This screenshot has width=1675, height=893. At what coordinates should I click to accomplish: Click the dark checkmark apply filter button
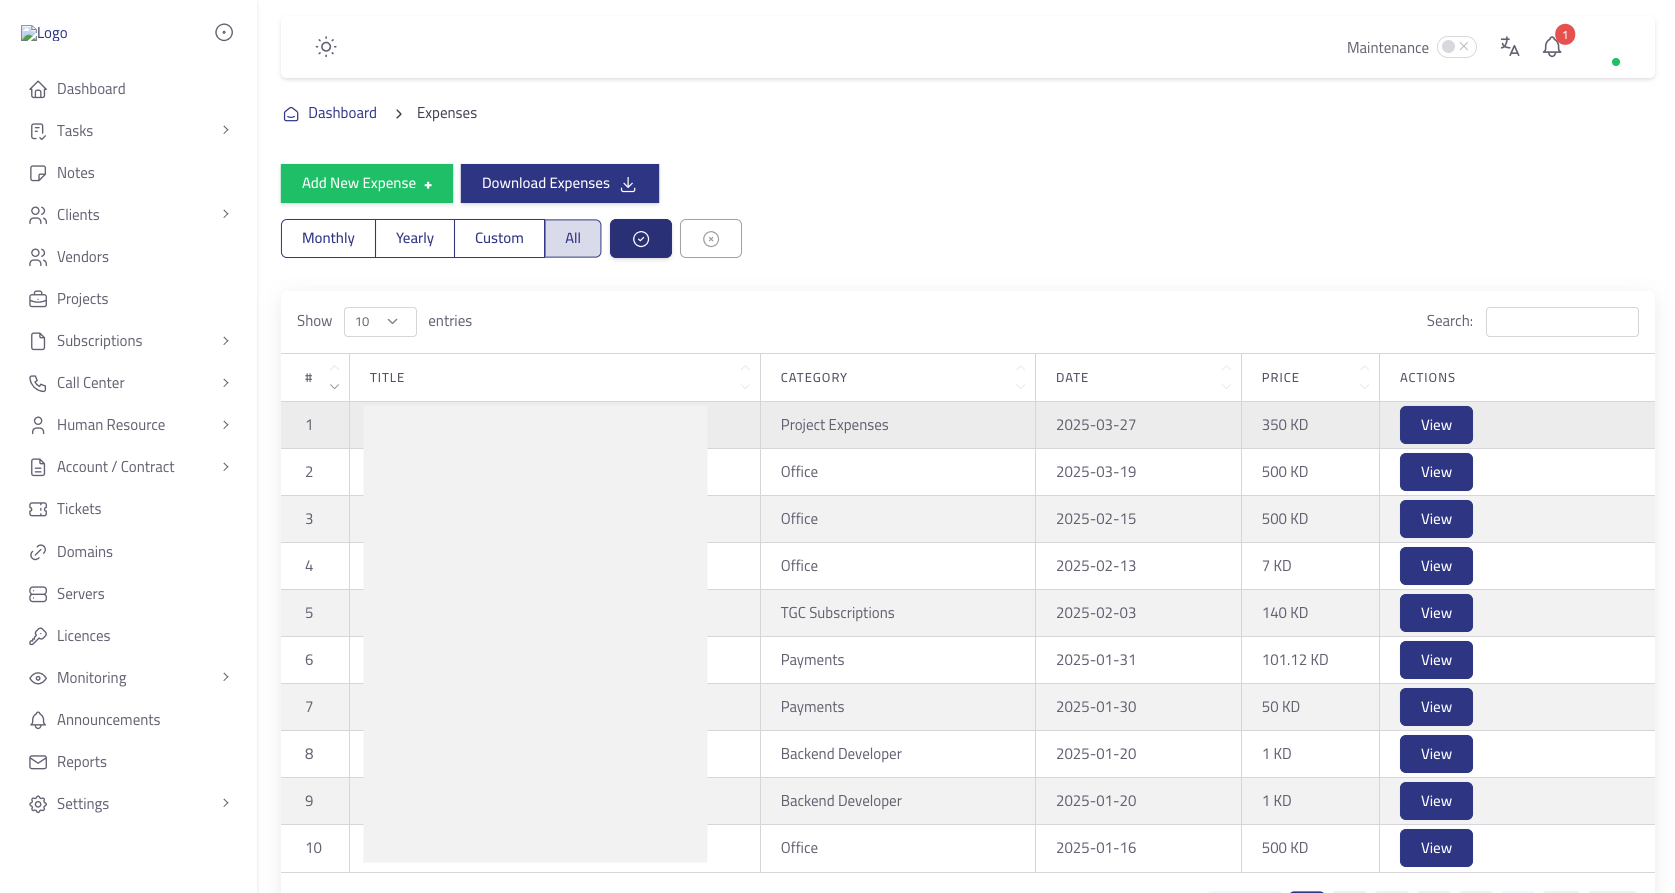640,239
